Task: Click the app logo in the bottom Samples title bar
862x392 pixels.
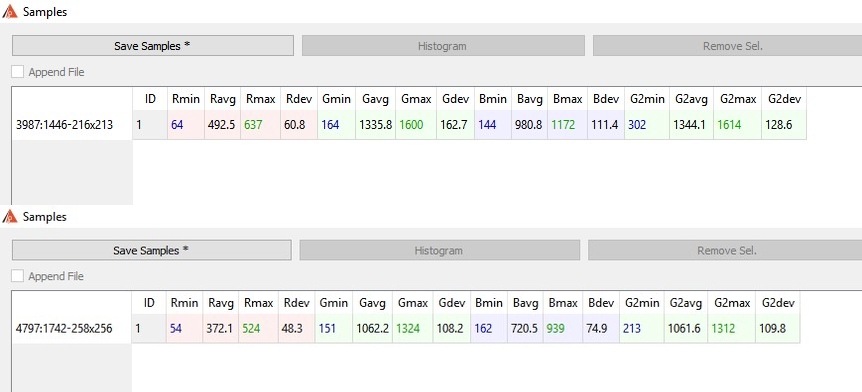Action: click(x=10, y=217)
